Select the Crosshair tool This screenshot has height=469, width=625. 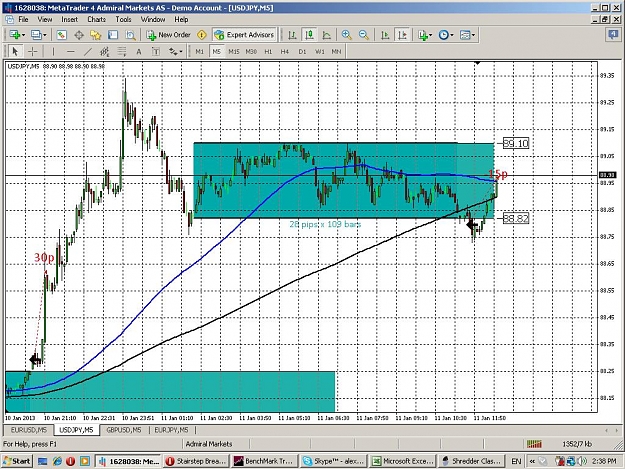coord(32,51)
